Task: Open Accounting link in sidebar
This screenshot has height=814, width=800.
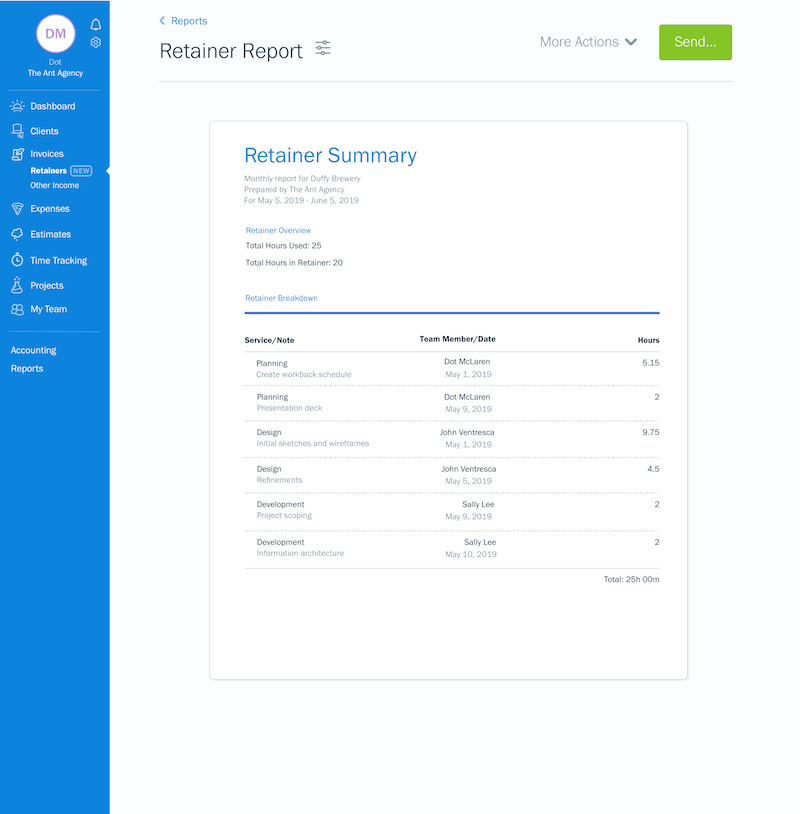Action: 33,350
